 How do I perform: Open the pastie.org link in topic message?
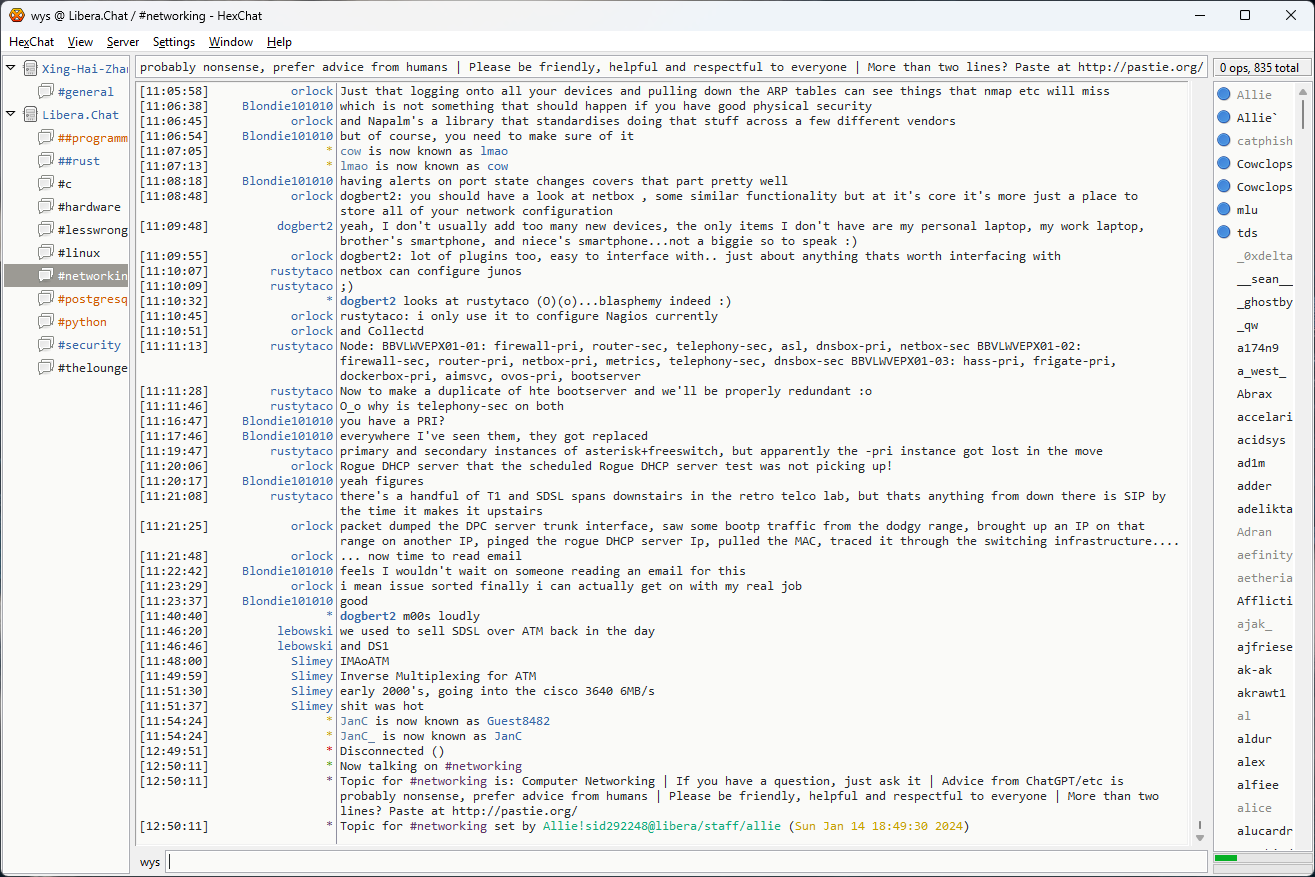[514, 811]
